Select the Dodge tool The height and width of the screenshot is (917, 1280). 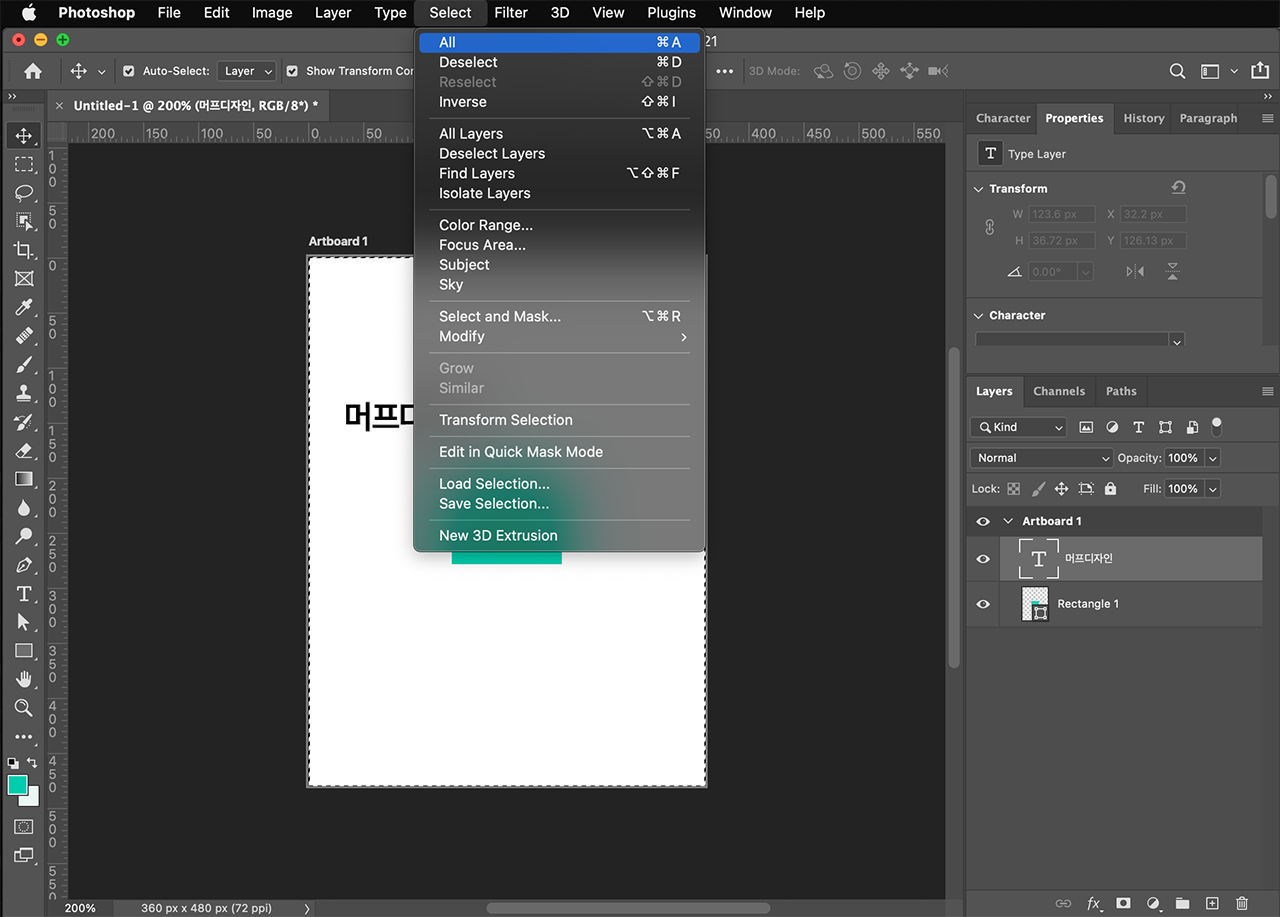[x=24, y=536]
